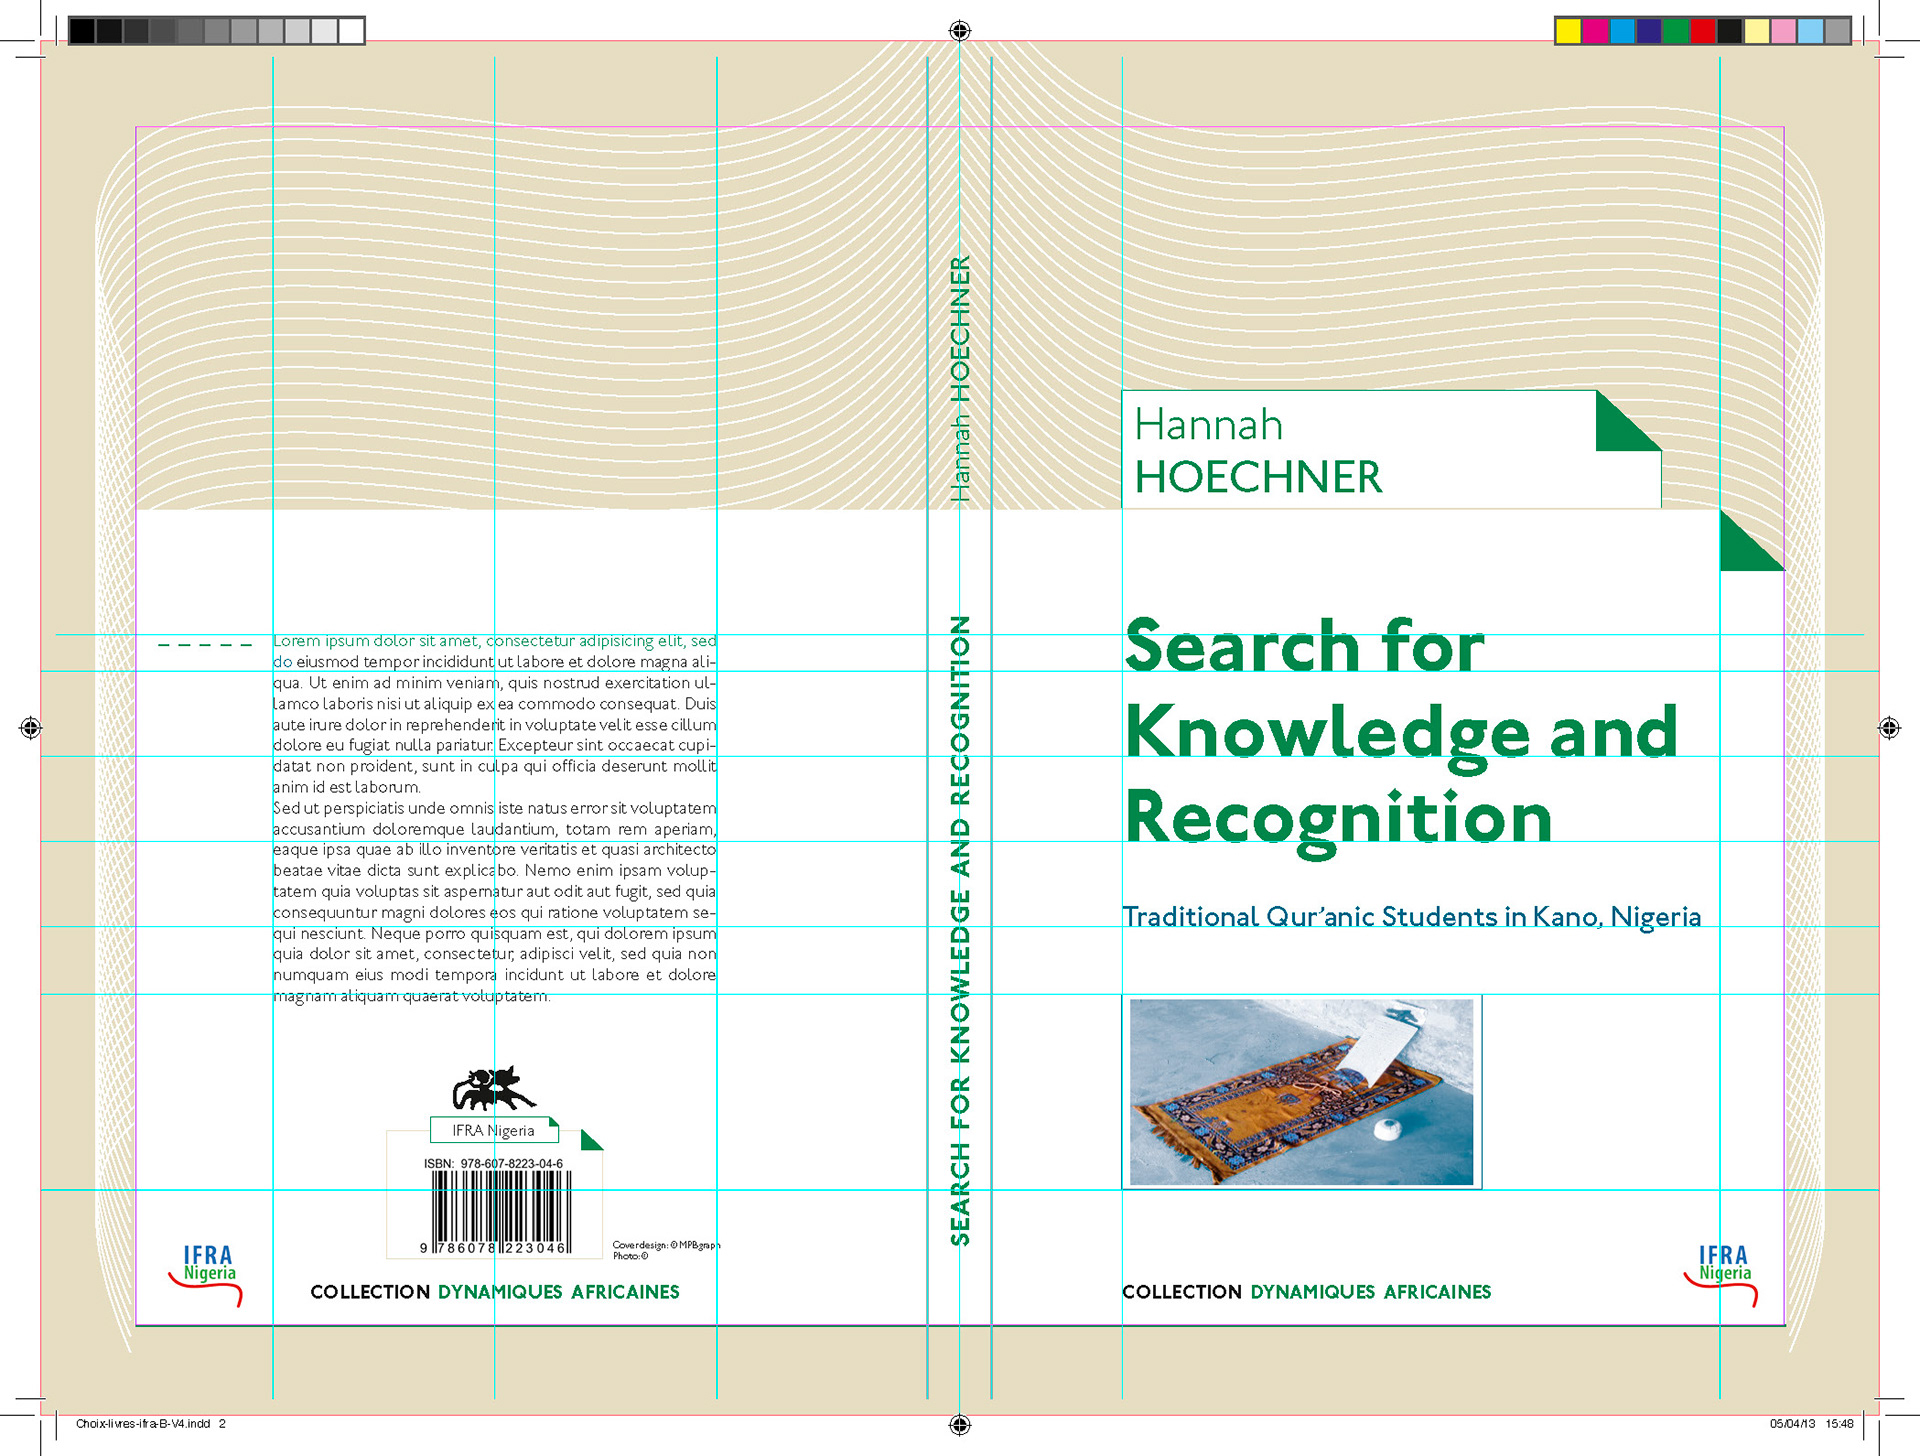The width and height of the screenshot is (1920, 1456).
Task: Click the bottom center registration mark
Action: 959,1424
